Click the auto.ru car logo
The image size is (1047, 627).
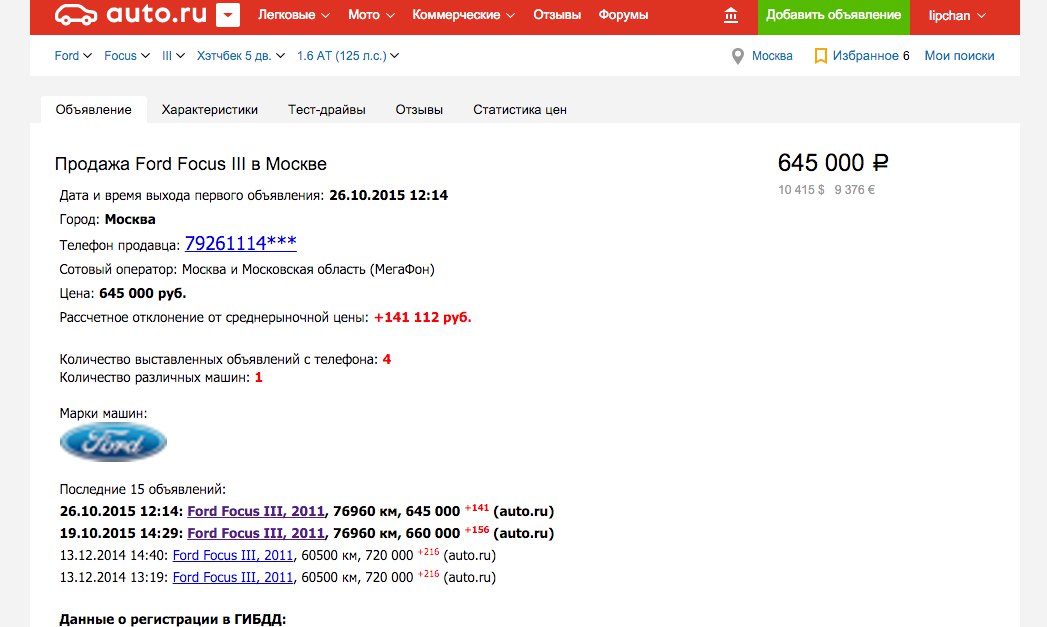coord(76,15)
